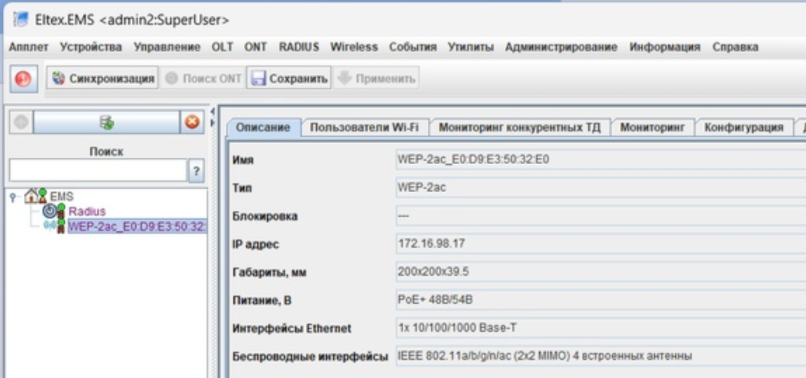
Task: Open the Управление menu
Action: tap(167, 47)
